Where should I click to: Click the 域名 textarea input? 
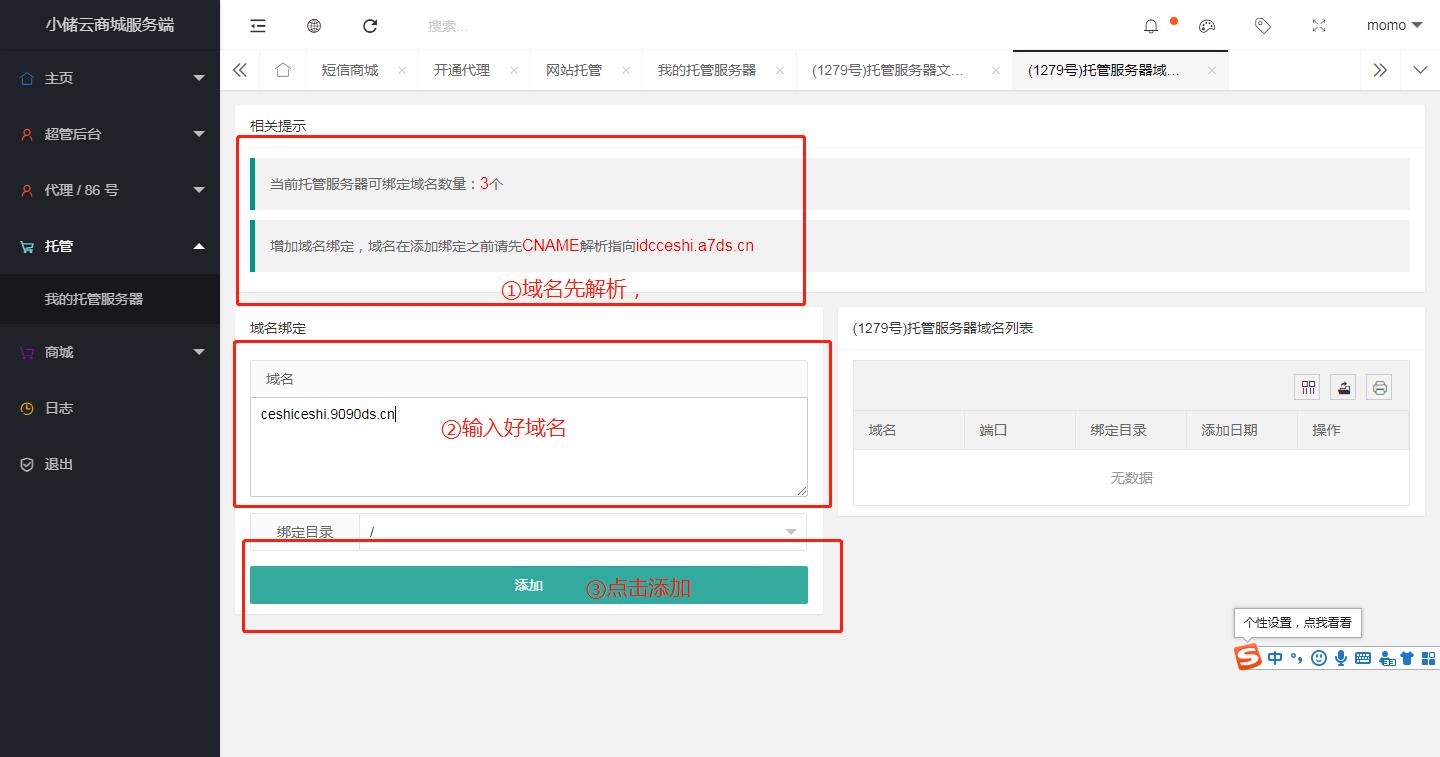tap(529, 447)
